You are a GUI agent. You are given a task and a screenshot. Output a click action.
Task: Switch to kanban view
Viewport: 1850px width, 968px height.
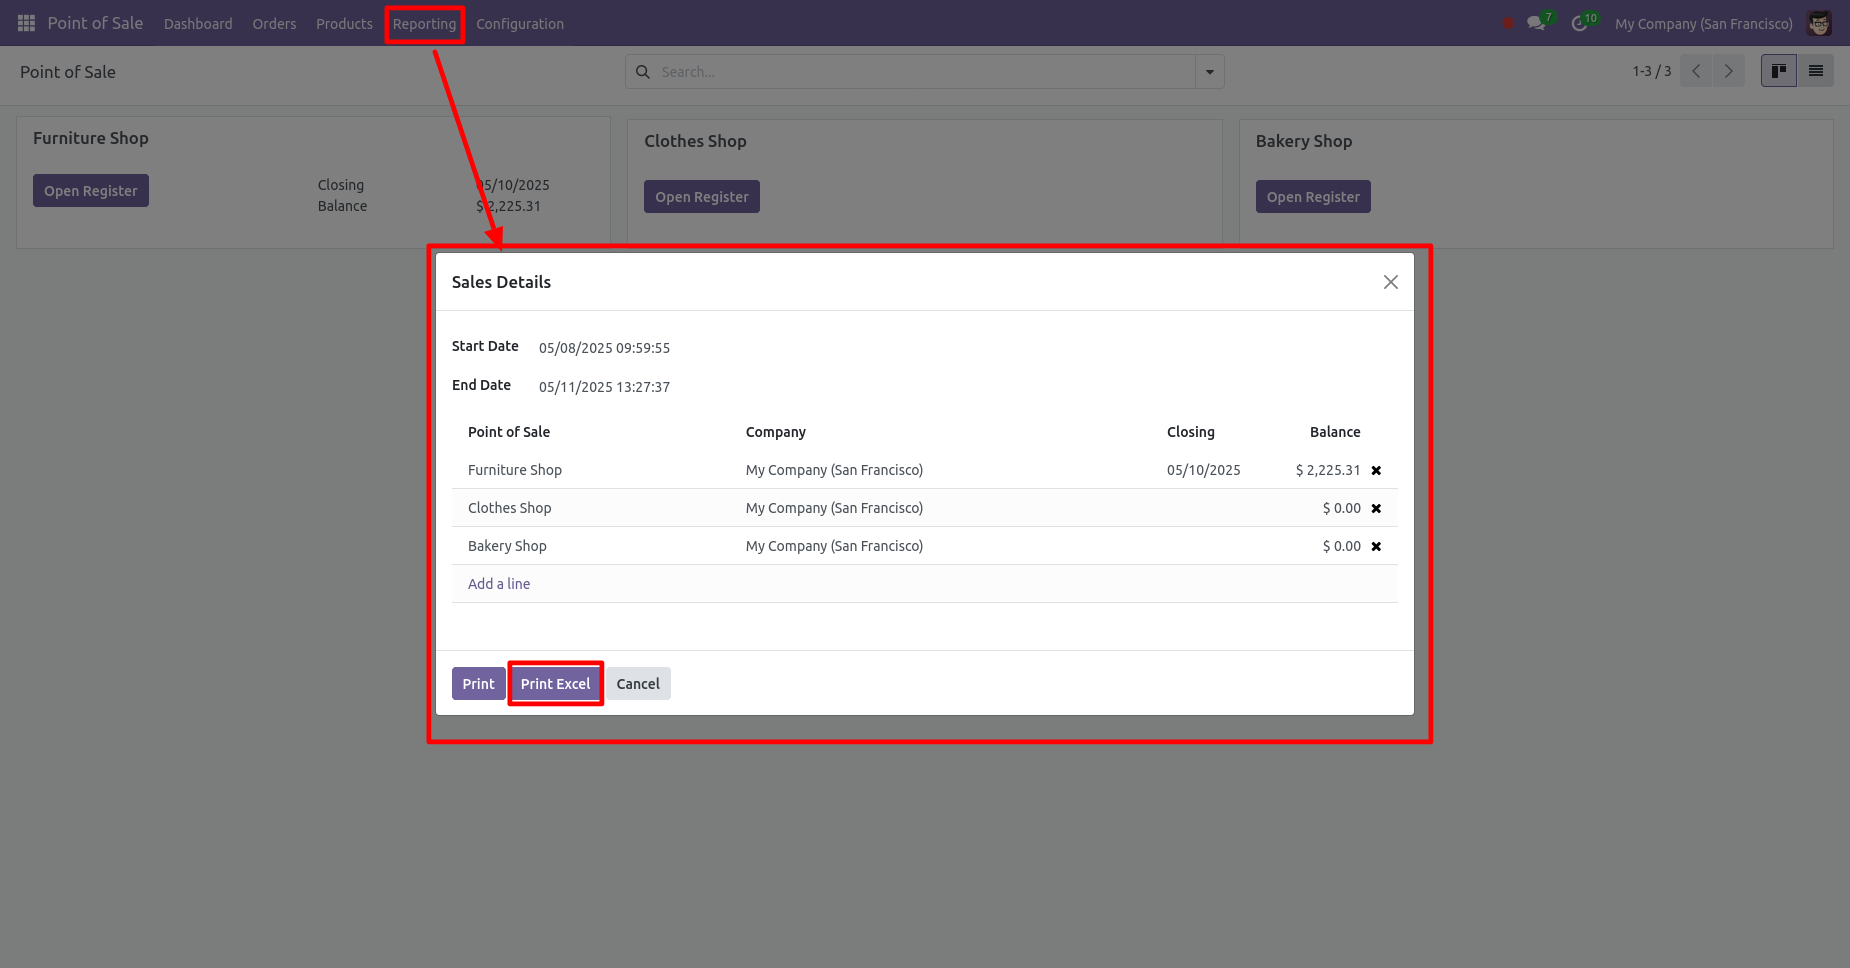pos(1779,71)
